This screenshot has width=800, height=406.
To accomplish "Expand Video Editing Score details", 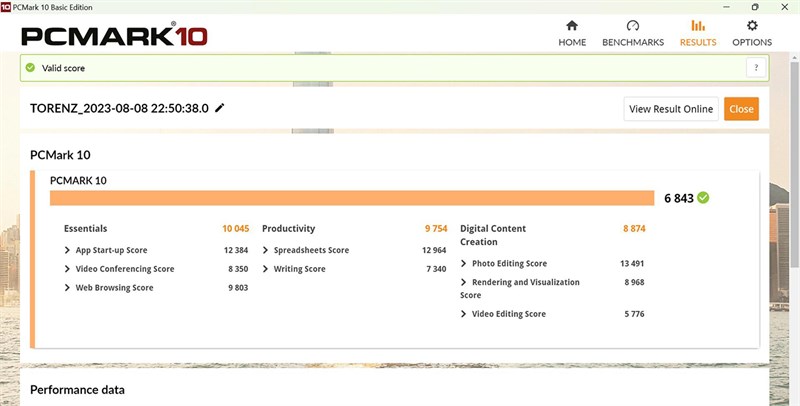I will [463, 314].
